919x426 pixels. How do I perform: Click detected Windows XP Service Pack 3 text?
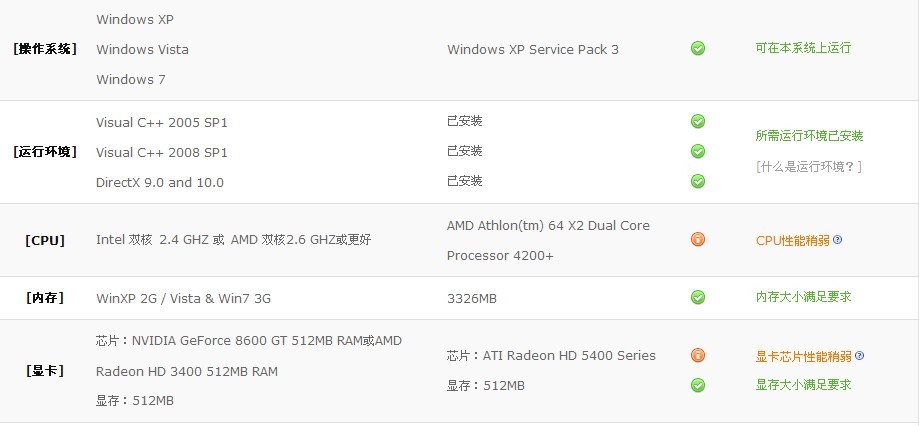[533, 49]
